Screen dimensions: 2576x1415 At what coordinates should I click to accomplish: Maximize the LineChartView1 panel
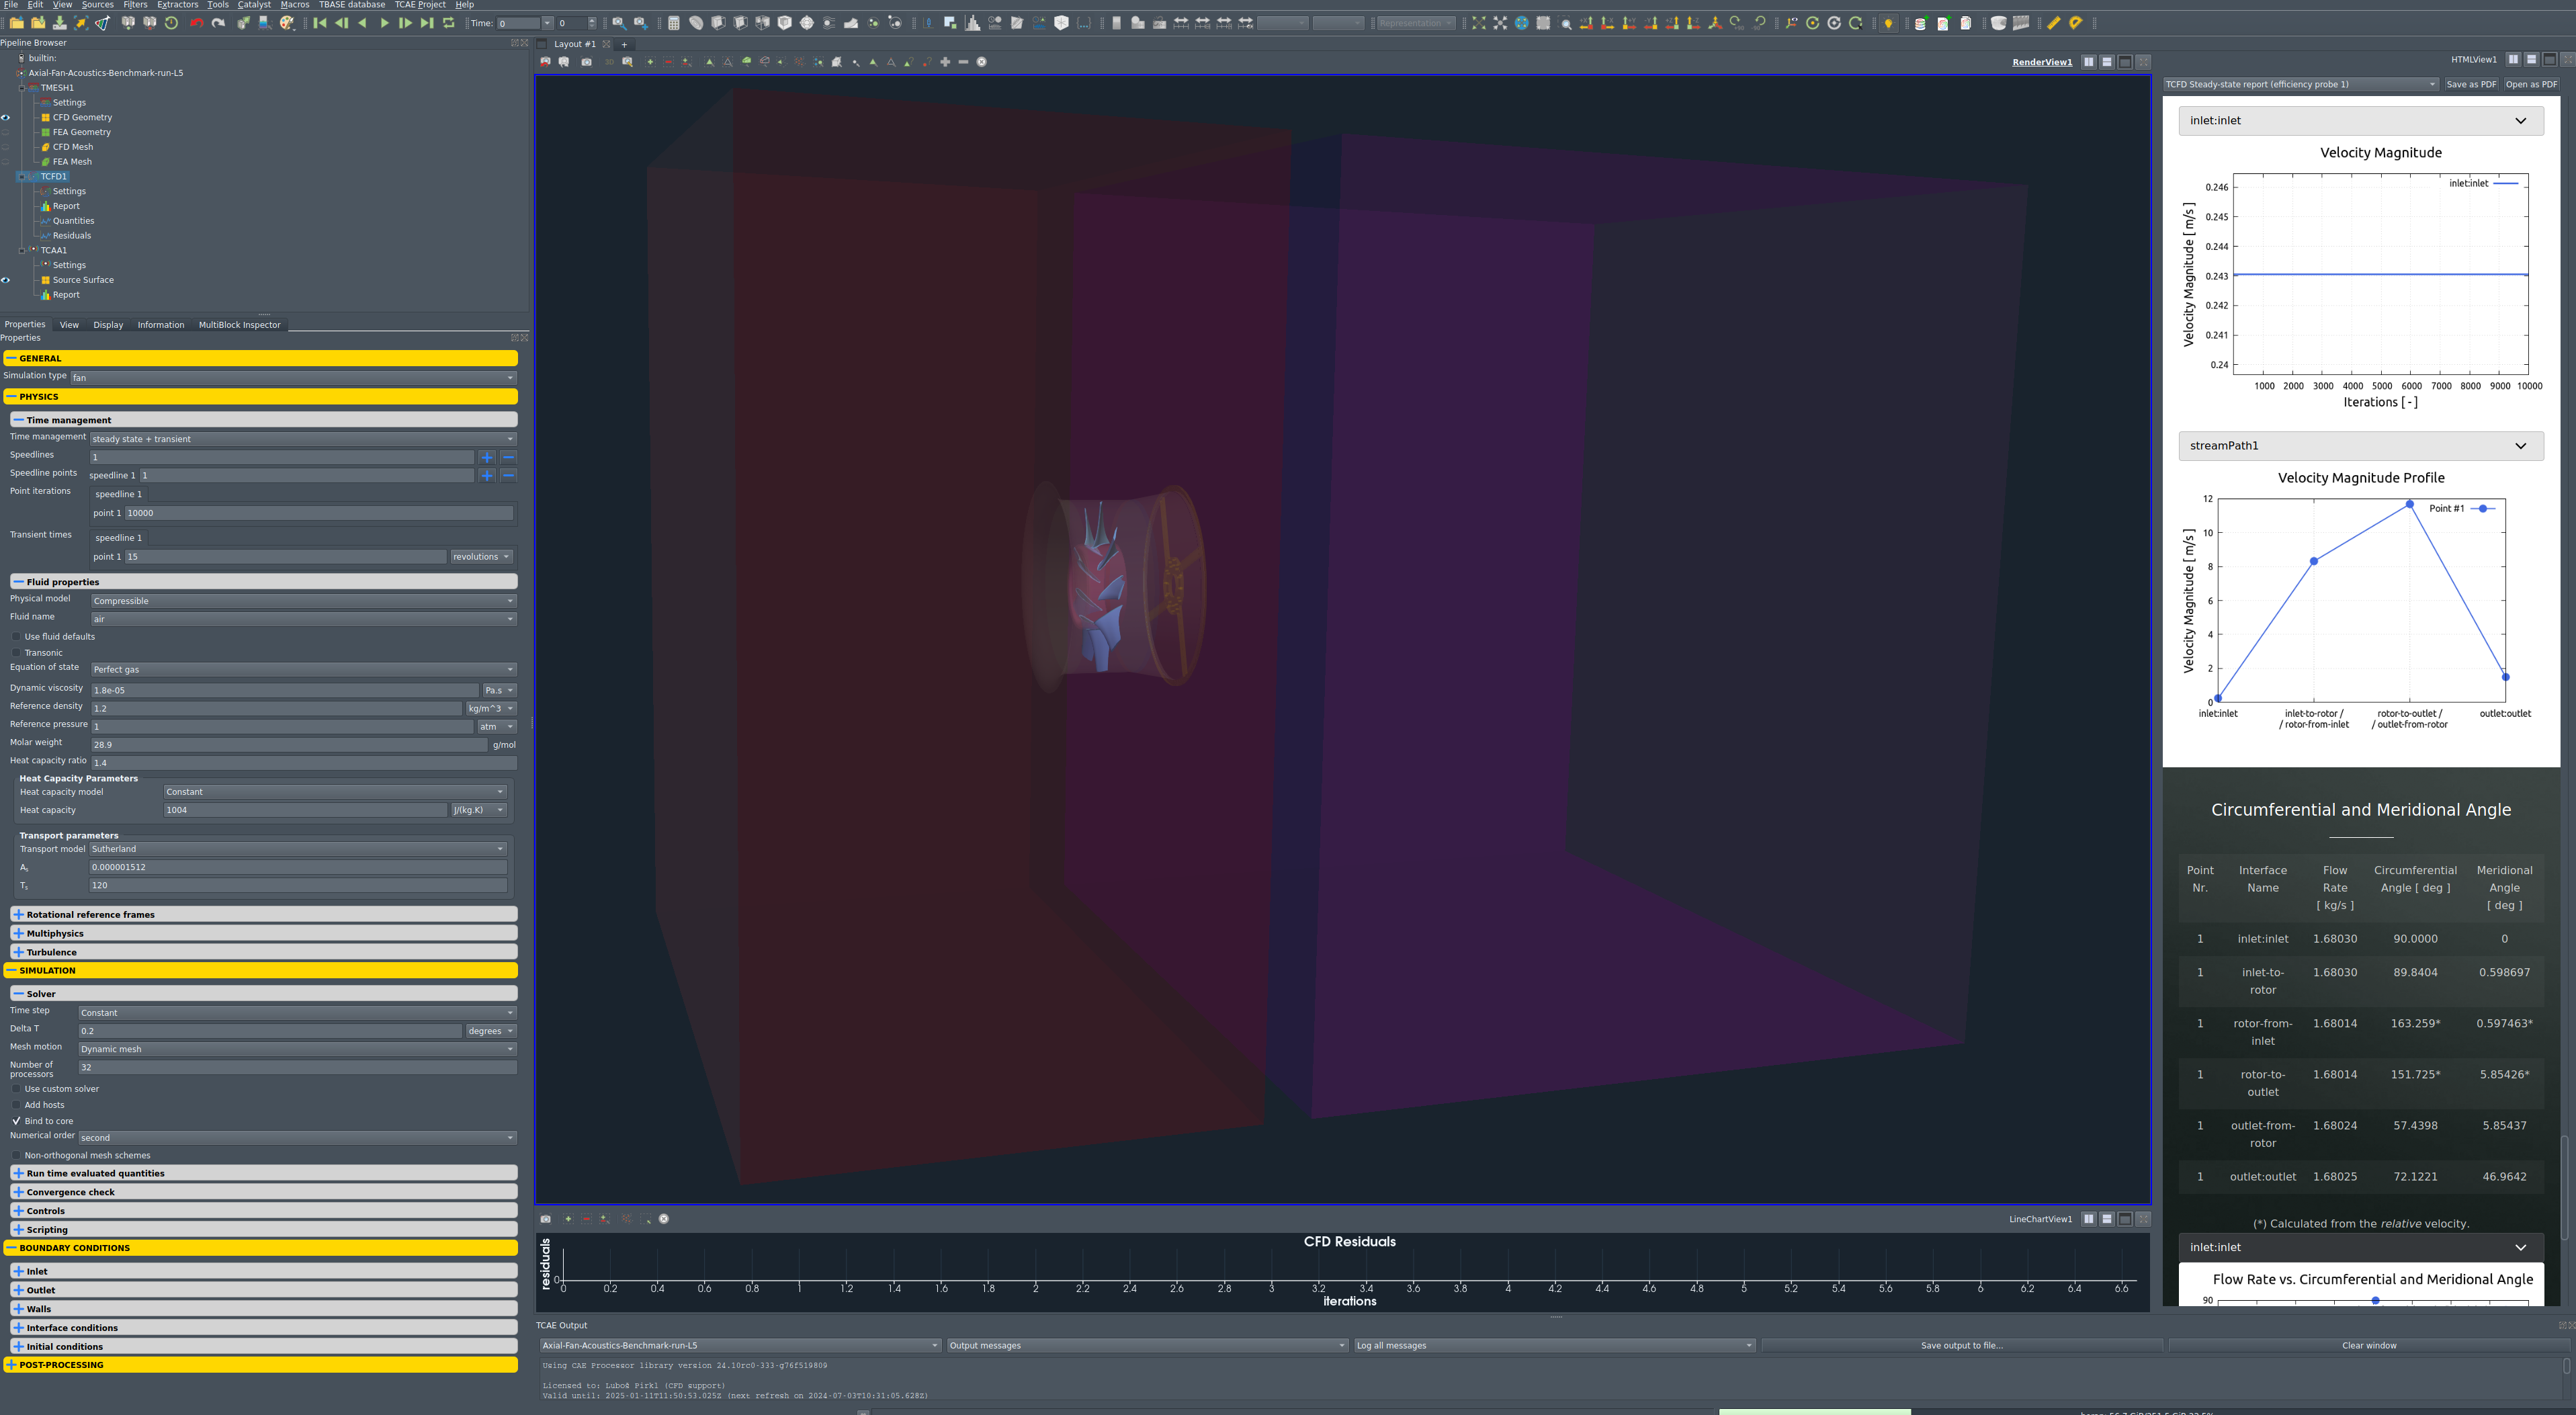tap(2125, 1219)
